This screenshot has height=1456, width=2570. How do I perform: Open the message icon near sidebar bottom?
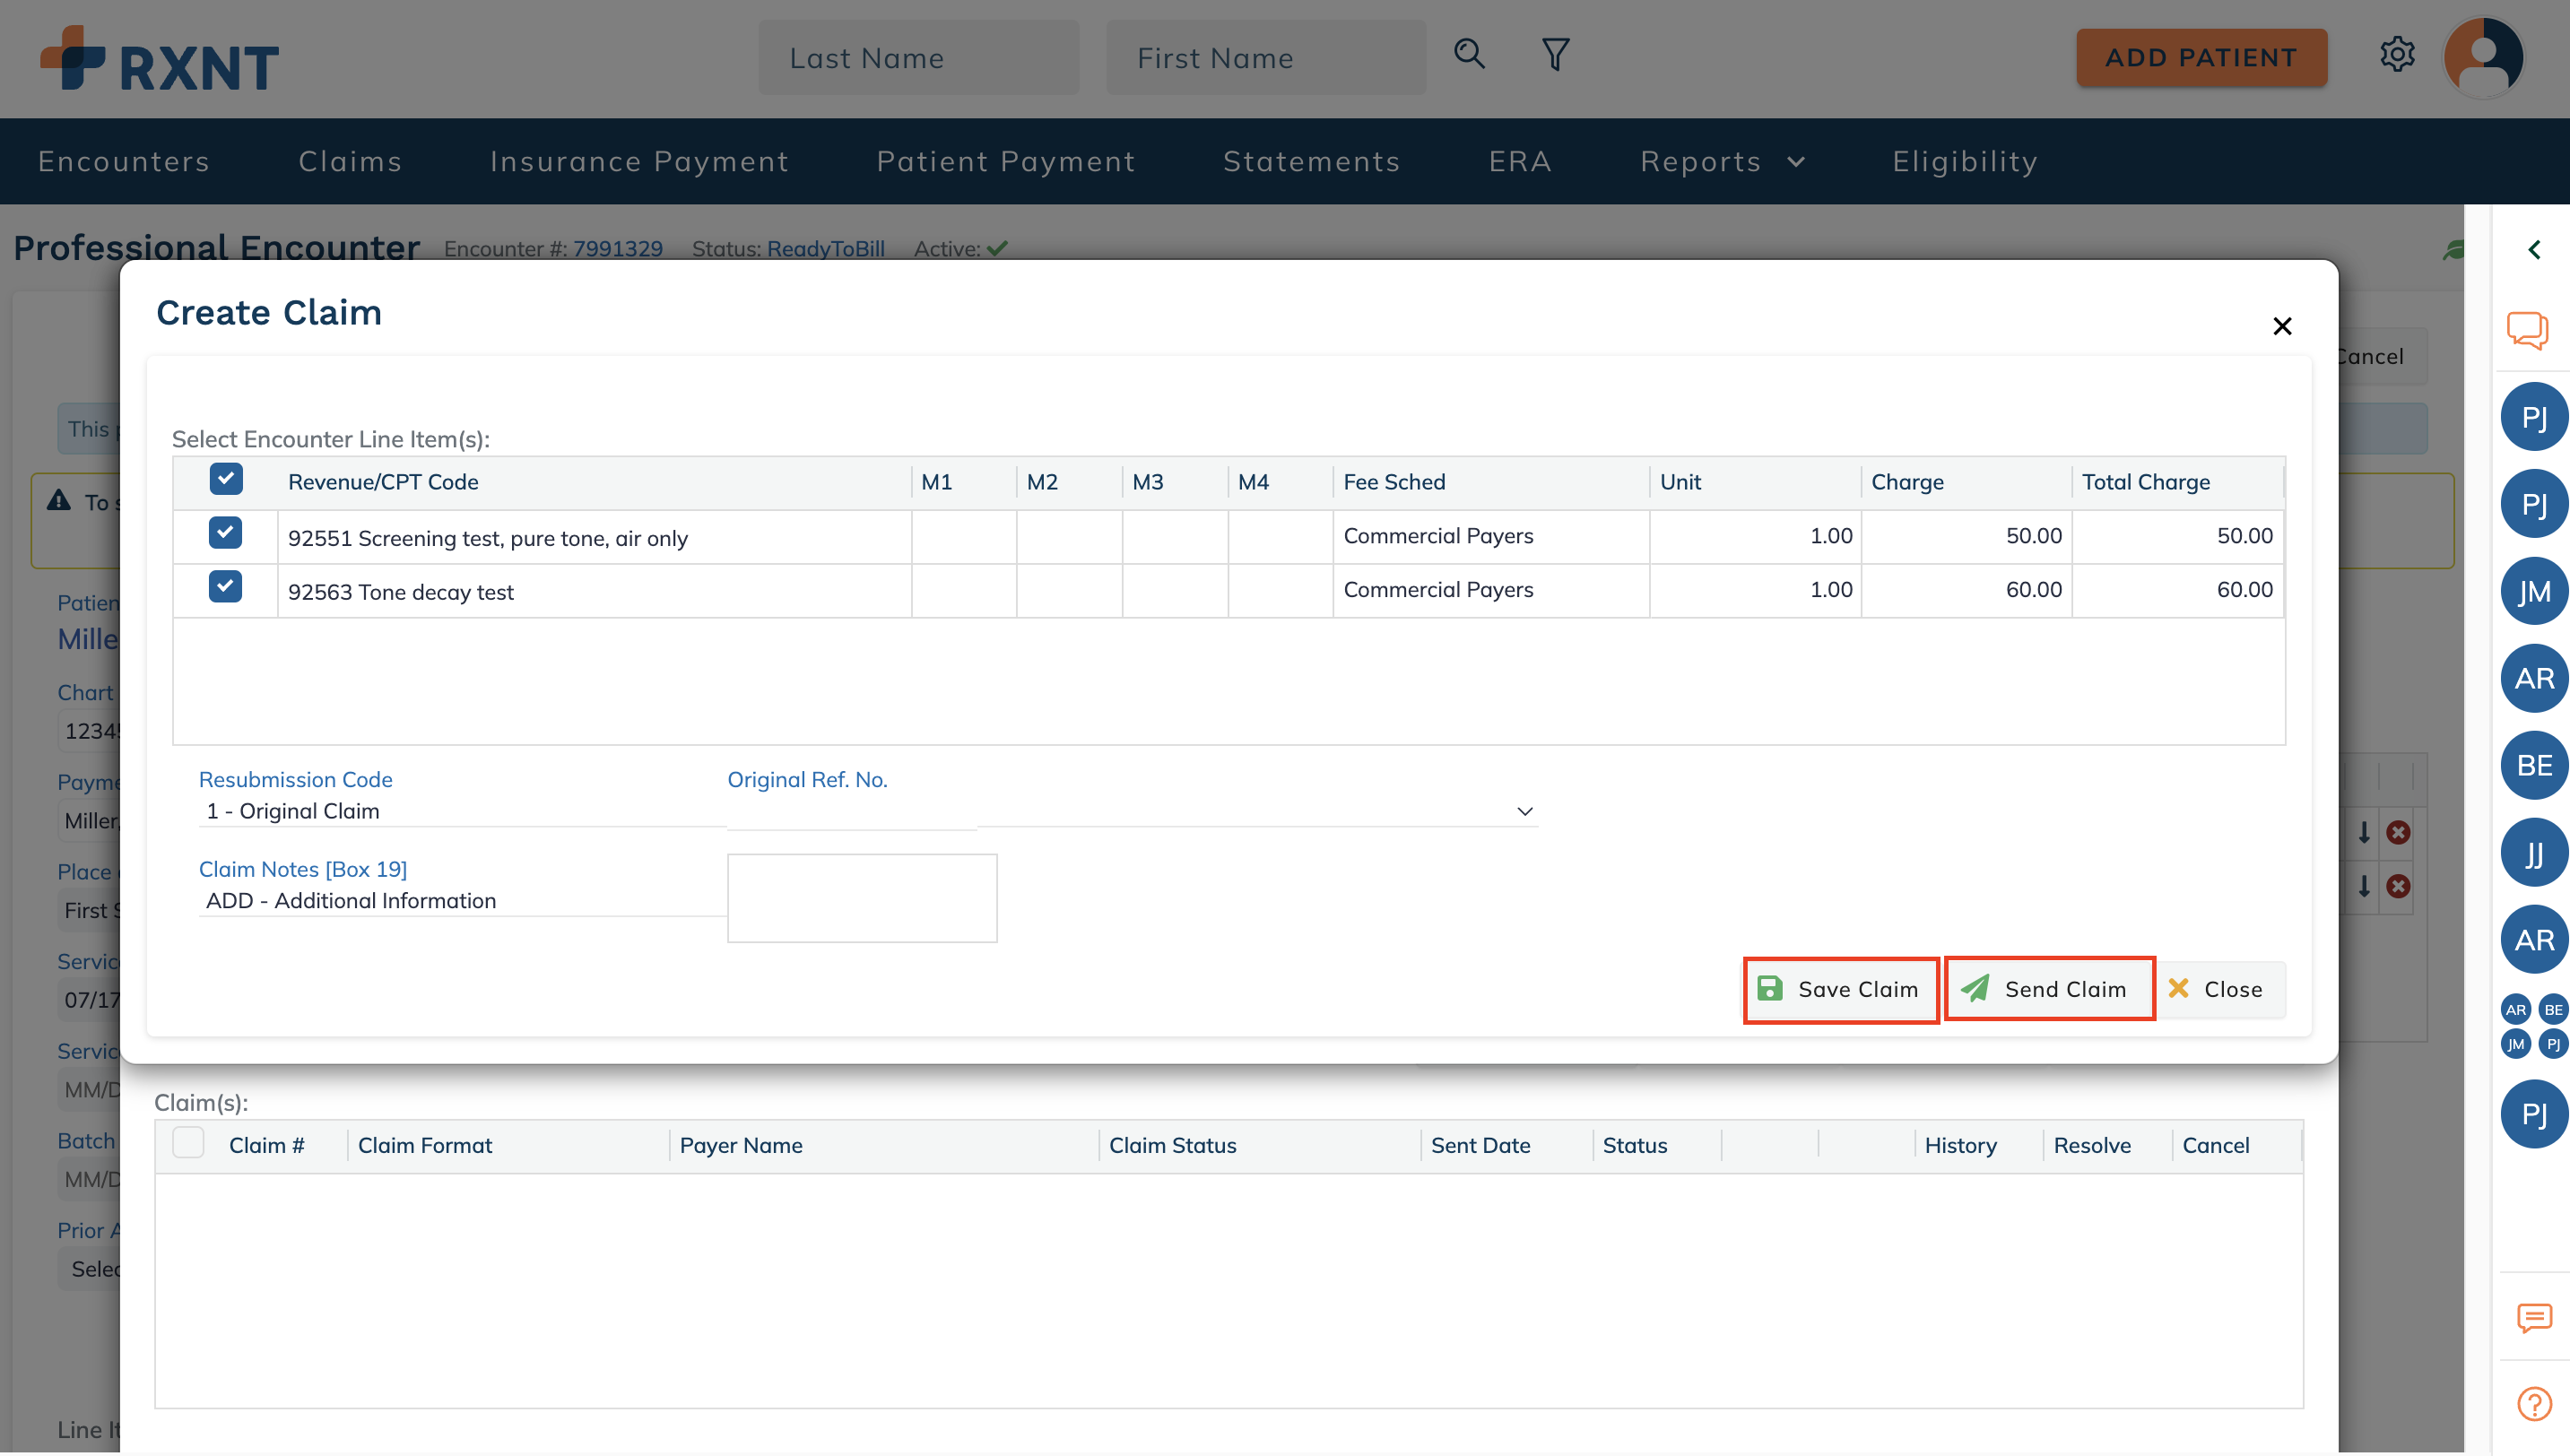point(2534,1318)
